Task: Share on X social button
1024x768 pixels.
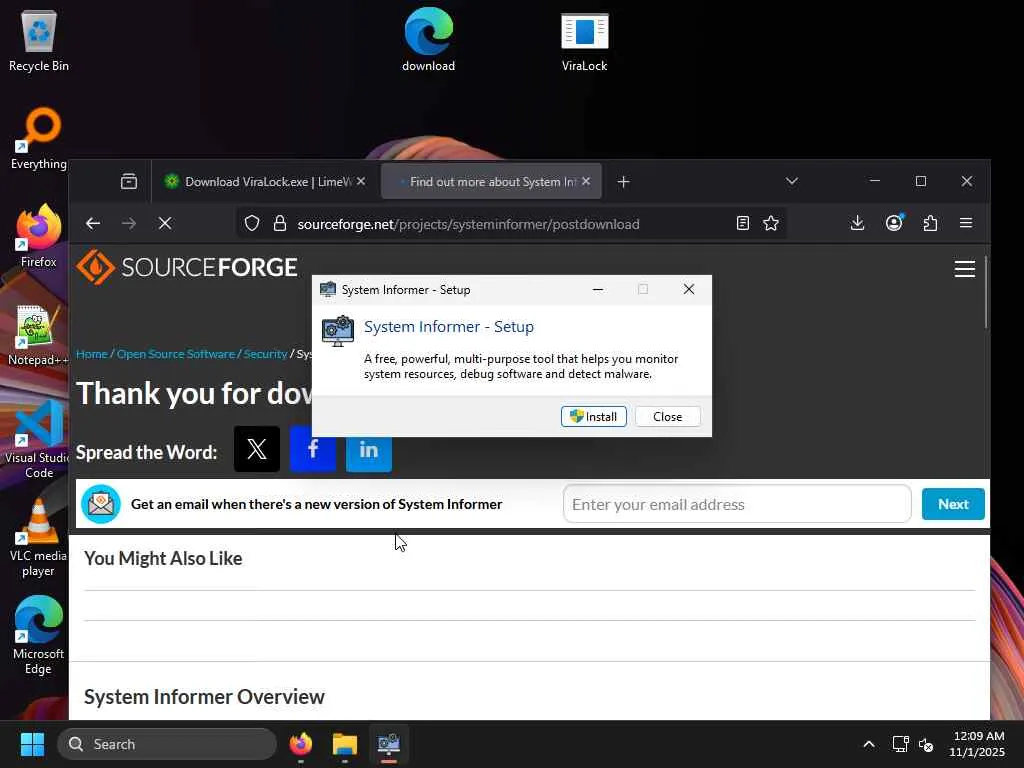Action: click(x=257, y=449)
